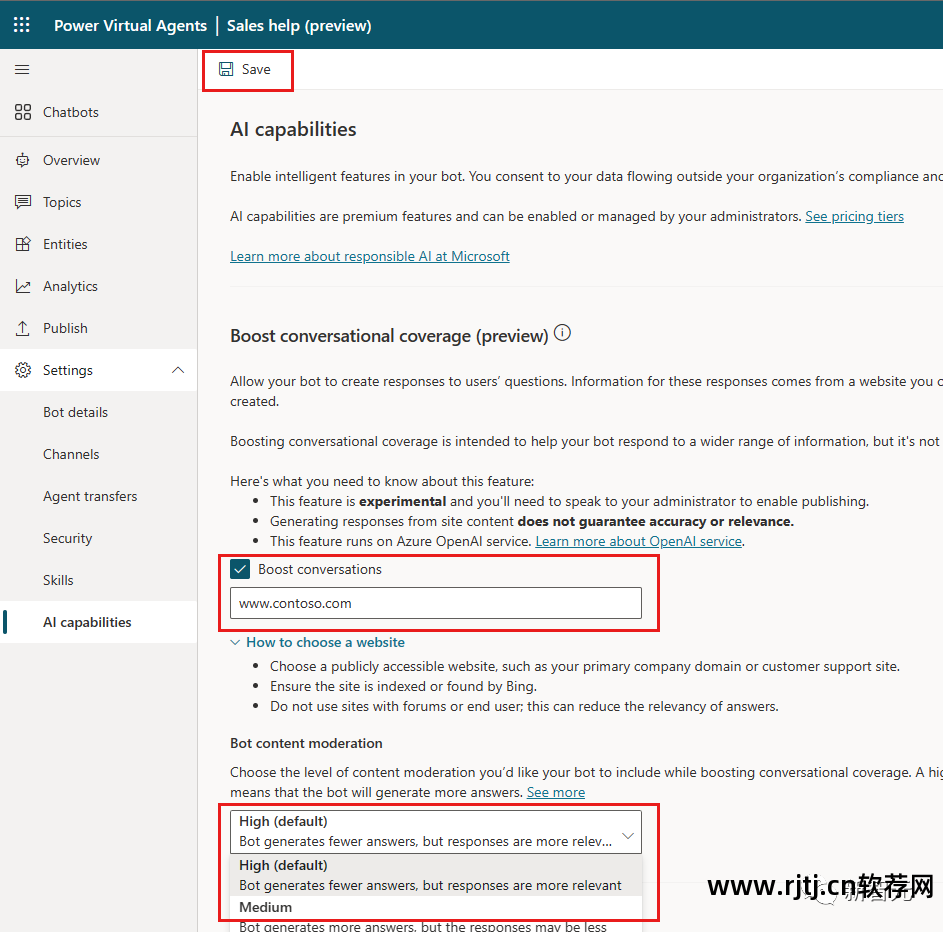Click the Publish upload arrow icon
The height and width of the screenshot is (932, 943).
[23, 328]
